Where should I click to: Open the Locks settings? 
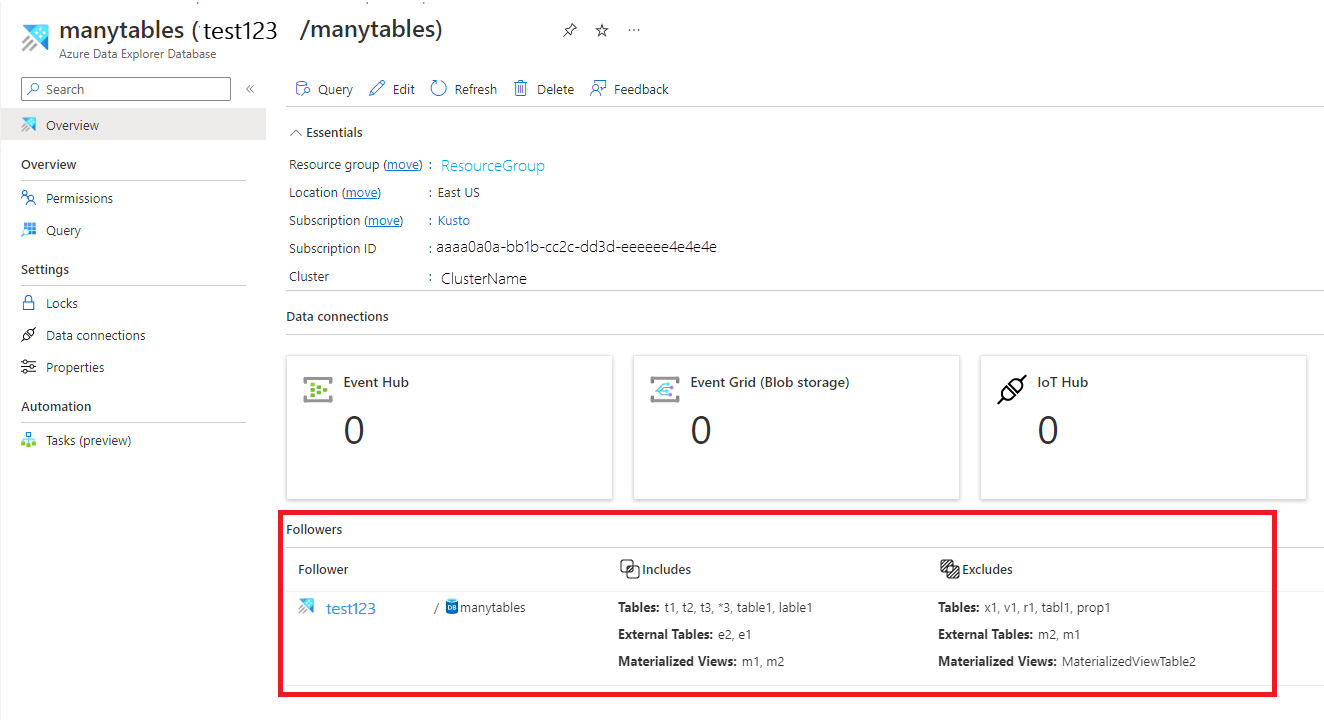click(x=62, y=302)
